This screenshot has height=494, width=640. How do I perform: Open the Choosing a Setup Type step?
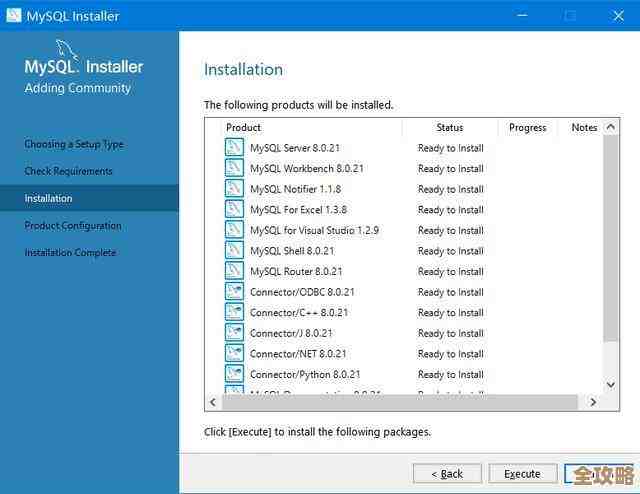click(74, 144)
